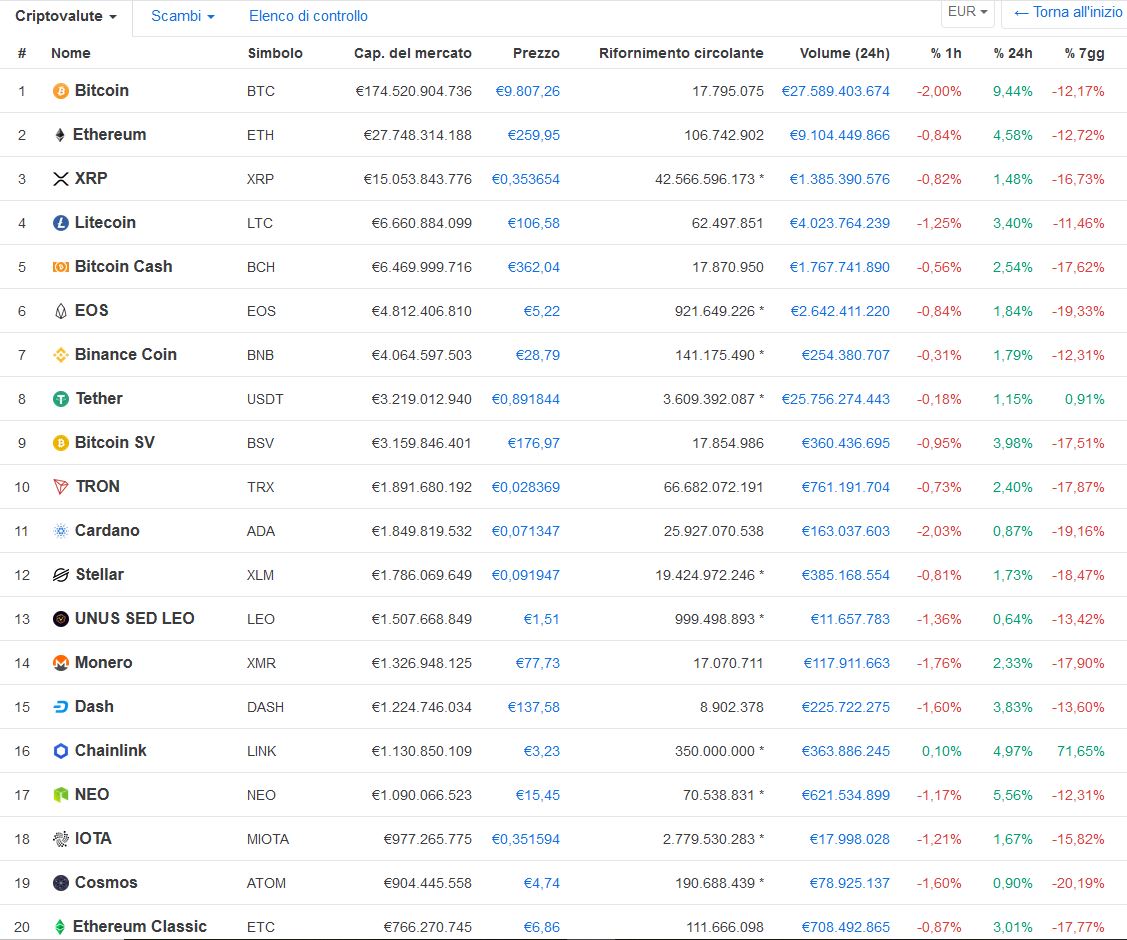Viewport: 1127px width, 940px height.
Task: Select Chainlink 7-day change 71,65%
Action: pyautogui.click(x=1081, y=751)
